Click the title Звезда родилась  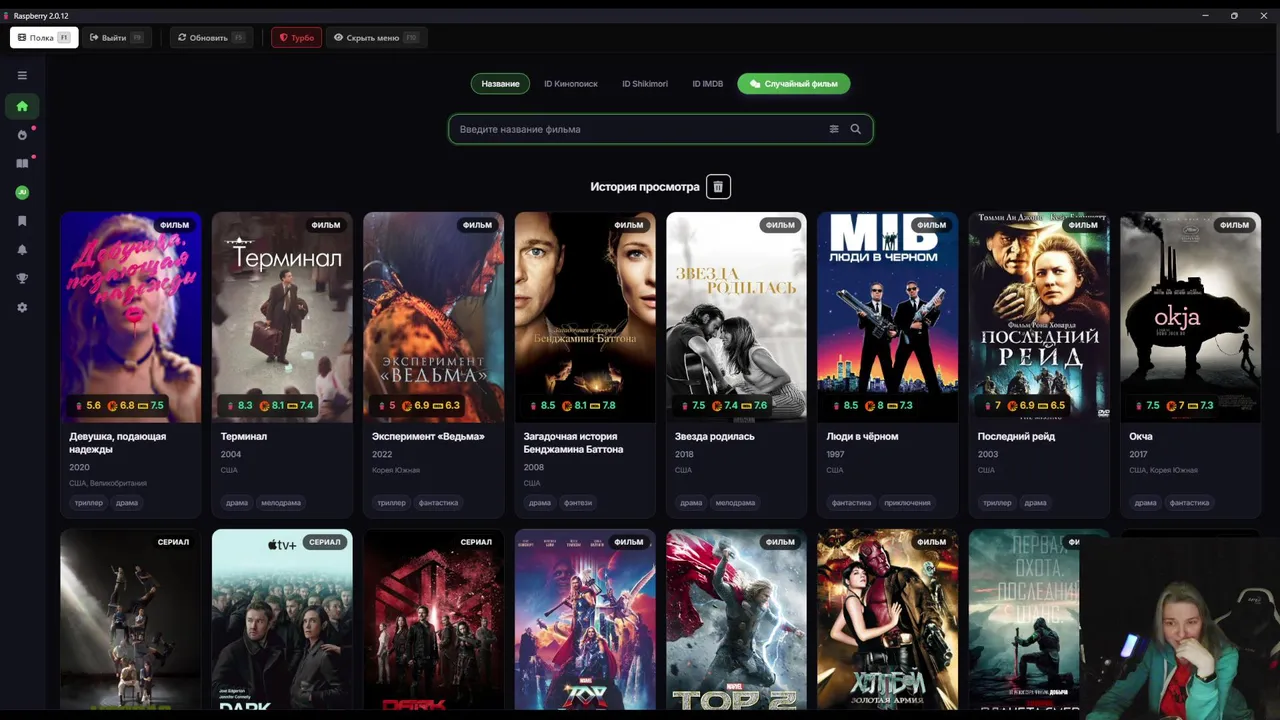[715, 437]
